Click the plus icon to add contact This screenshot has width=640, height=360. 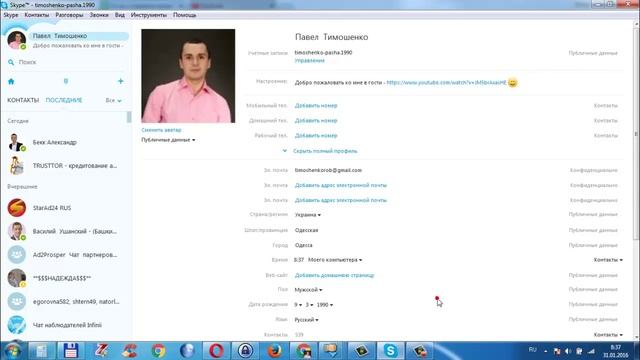click(120, 81)
